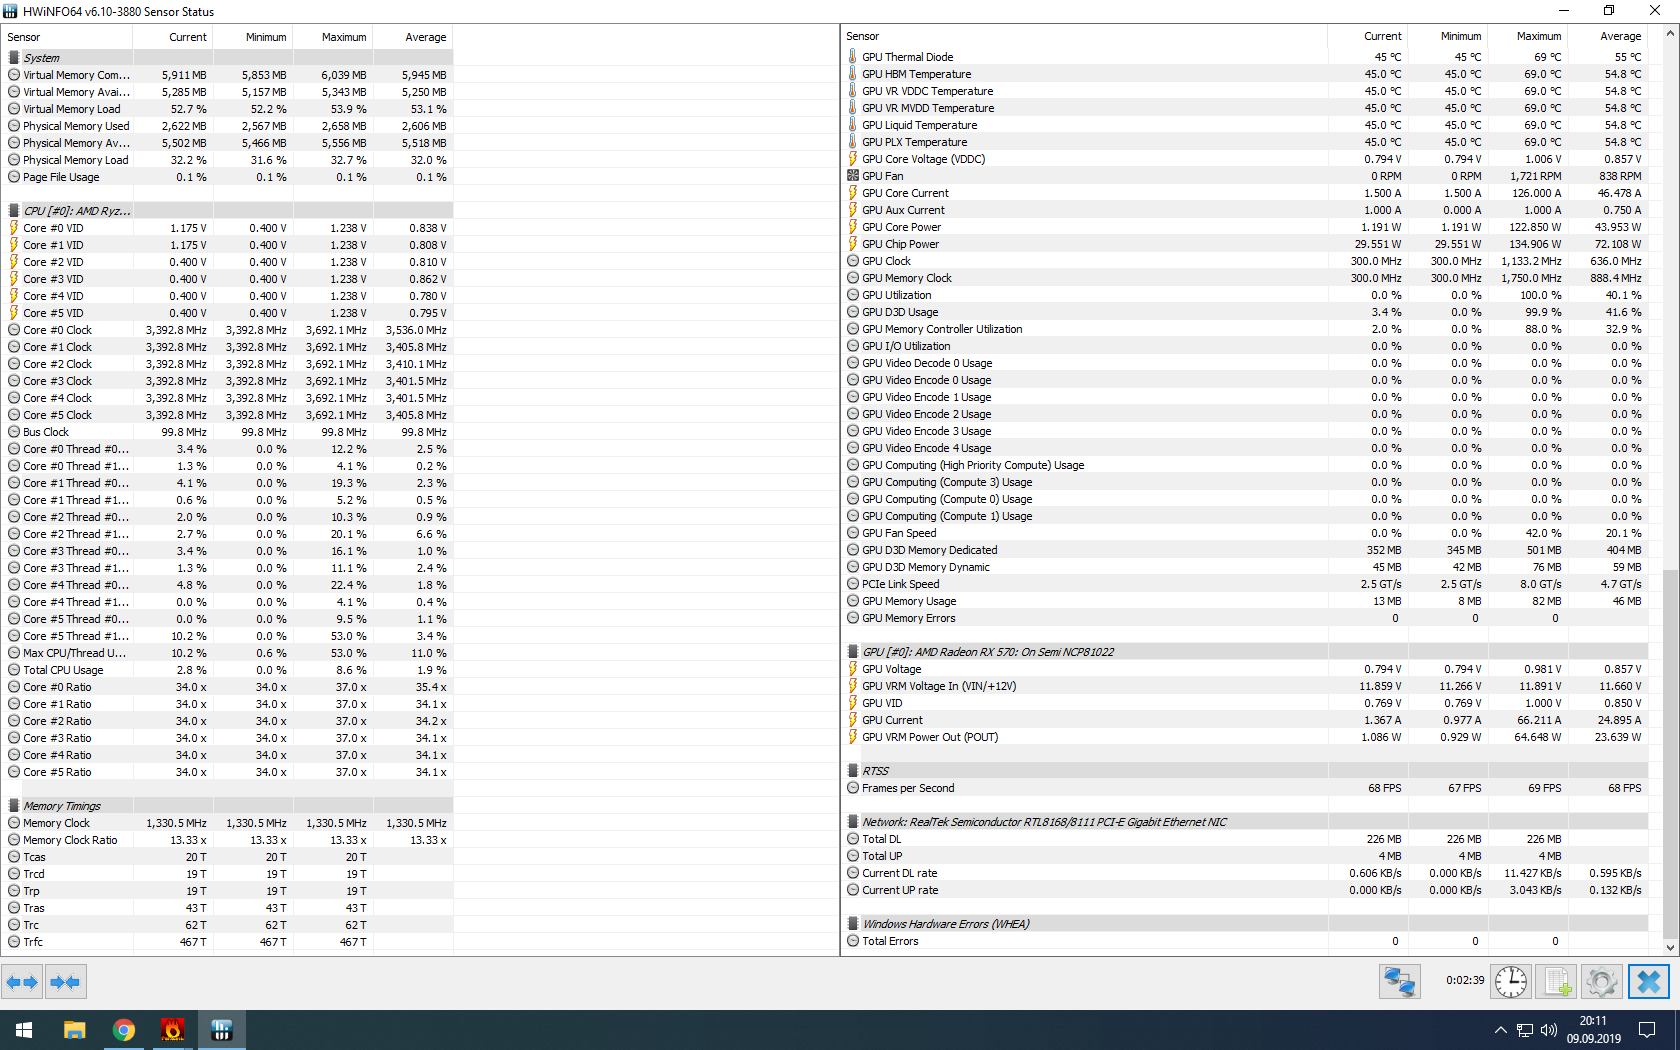Viewport: 1680px width, 1050px height.
Task: Click the Average column header in right pane
Action: click(1607, 36)
